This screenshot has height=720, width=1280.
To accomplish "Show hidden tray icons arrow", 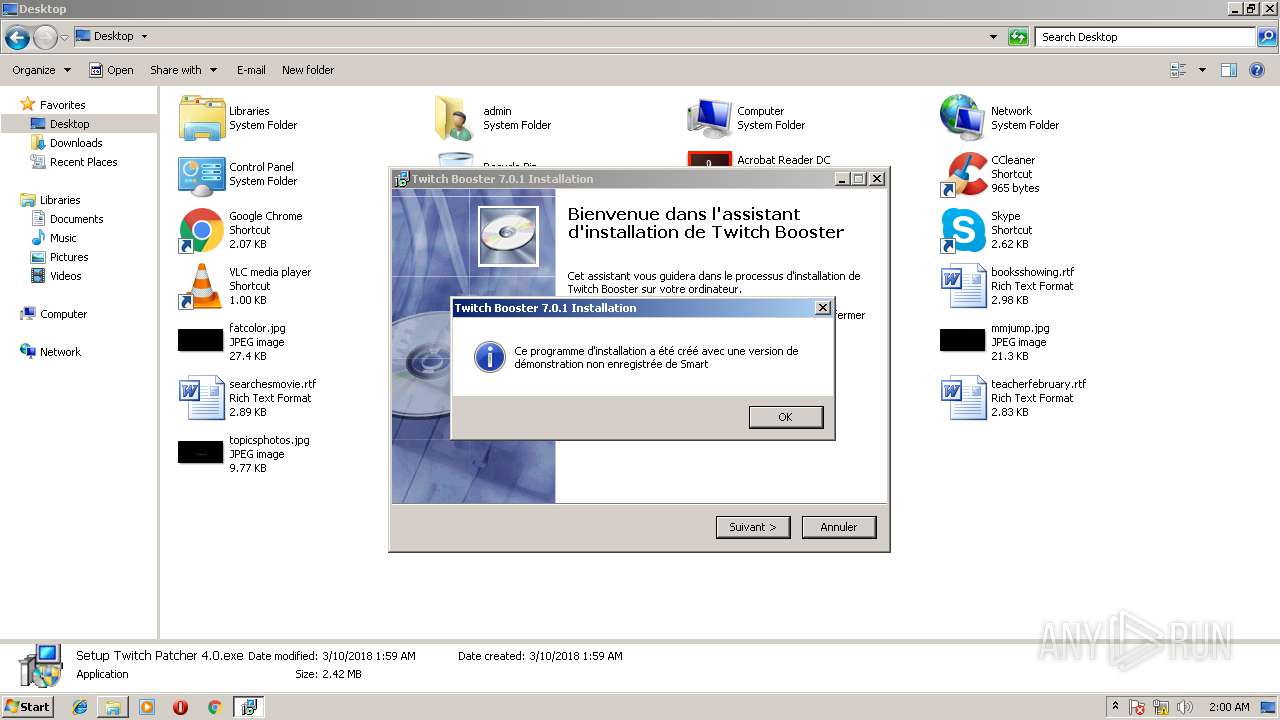I will click(x=1116, y=706).
